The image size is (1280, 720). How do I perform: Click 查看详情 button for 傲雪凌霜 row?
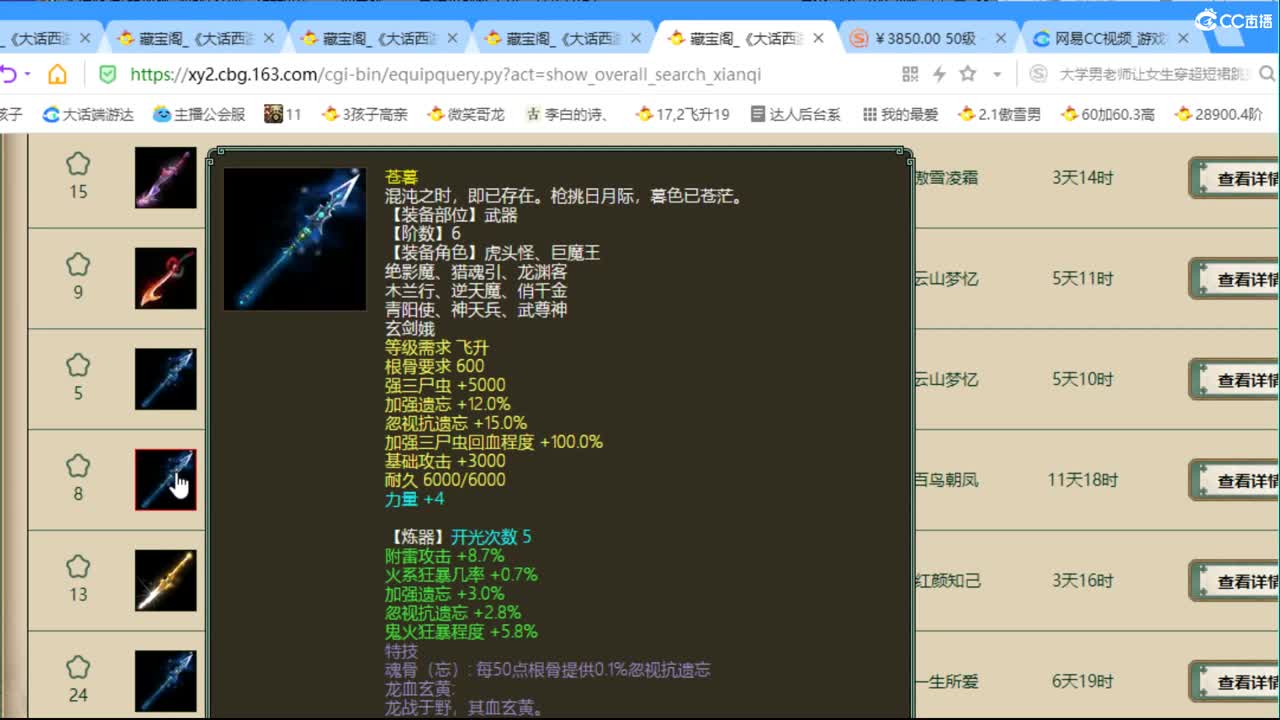[x=1235, y=178]
